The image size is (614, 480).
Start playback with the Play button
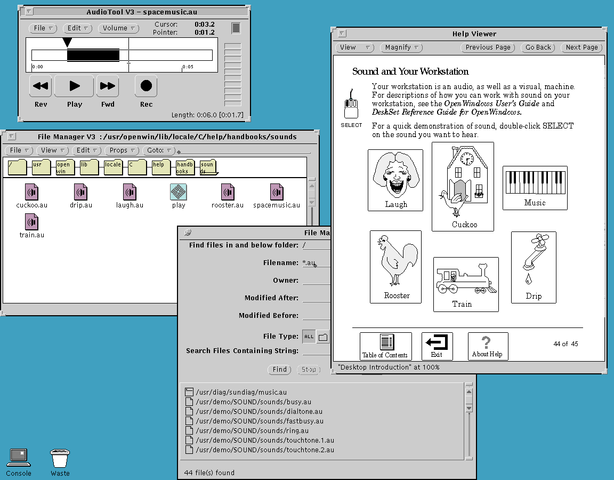point(74,86)
